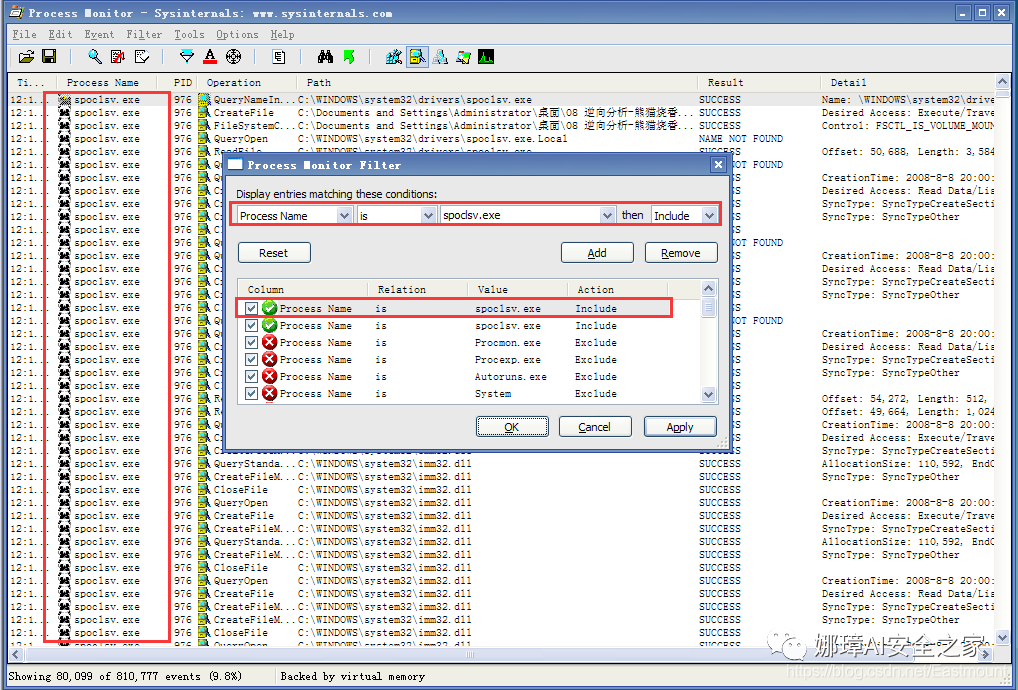Image resolution: width=1018 pixels, height=690 pixels.
Task: Toggle Capture with the magnifier toolbar icon
Action: [x=95, y=57]
